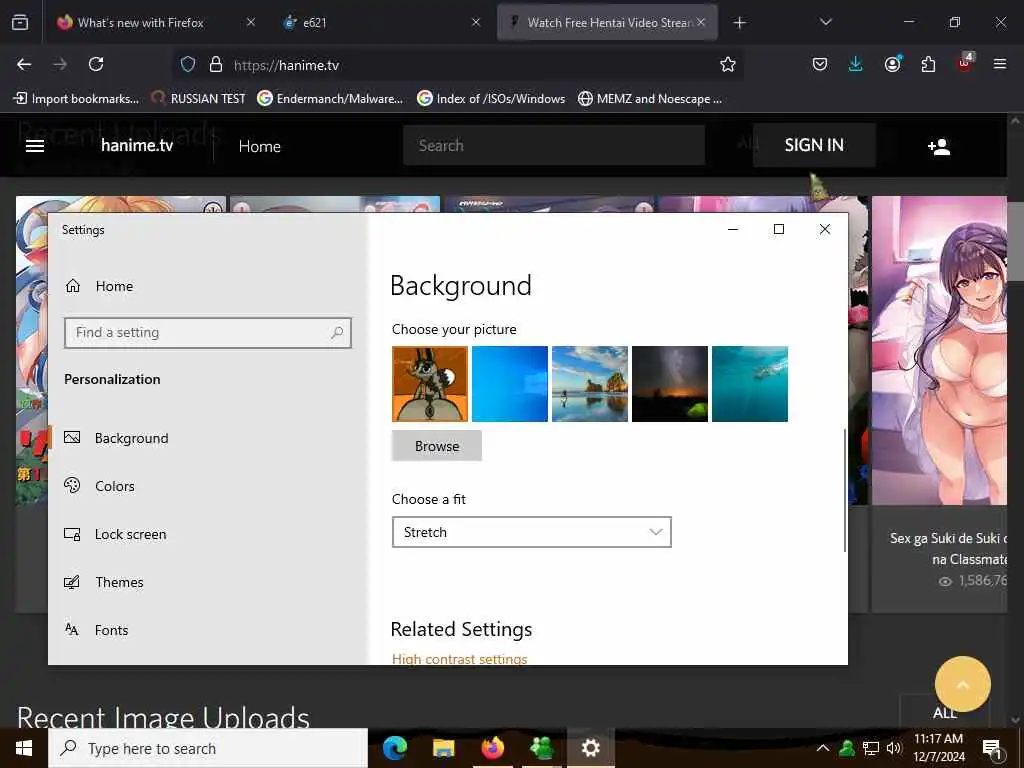Screen dimensions: 1024x768
Task: Show site security info via lock icon
Action: (x=216, y=64)
